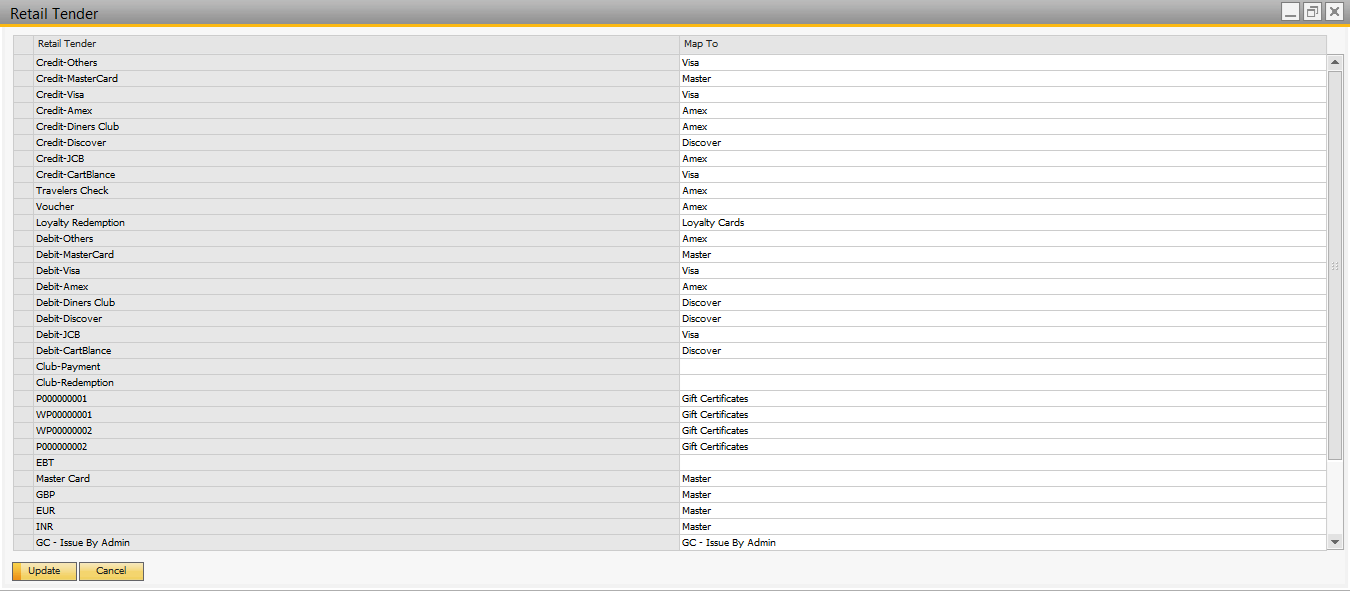Viewport: 1350px width, 591px height.
Task: Click the vertical scrollbar thumb
Action: click(x=1335, y=265)
